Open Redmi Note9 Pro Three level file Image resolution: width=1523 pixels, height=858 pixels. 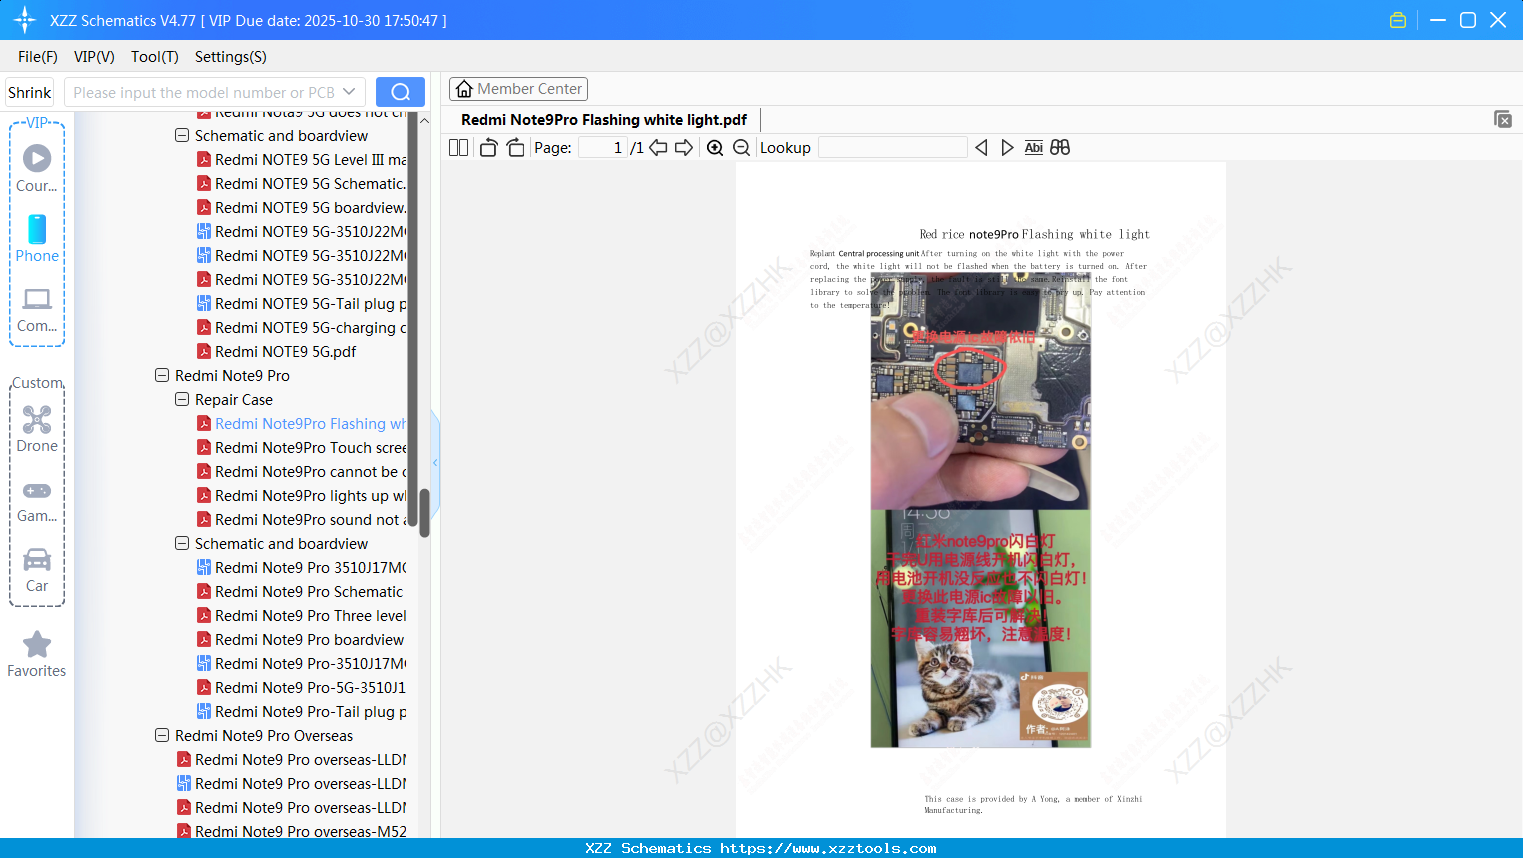click(x=301, y=616)
